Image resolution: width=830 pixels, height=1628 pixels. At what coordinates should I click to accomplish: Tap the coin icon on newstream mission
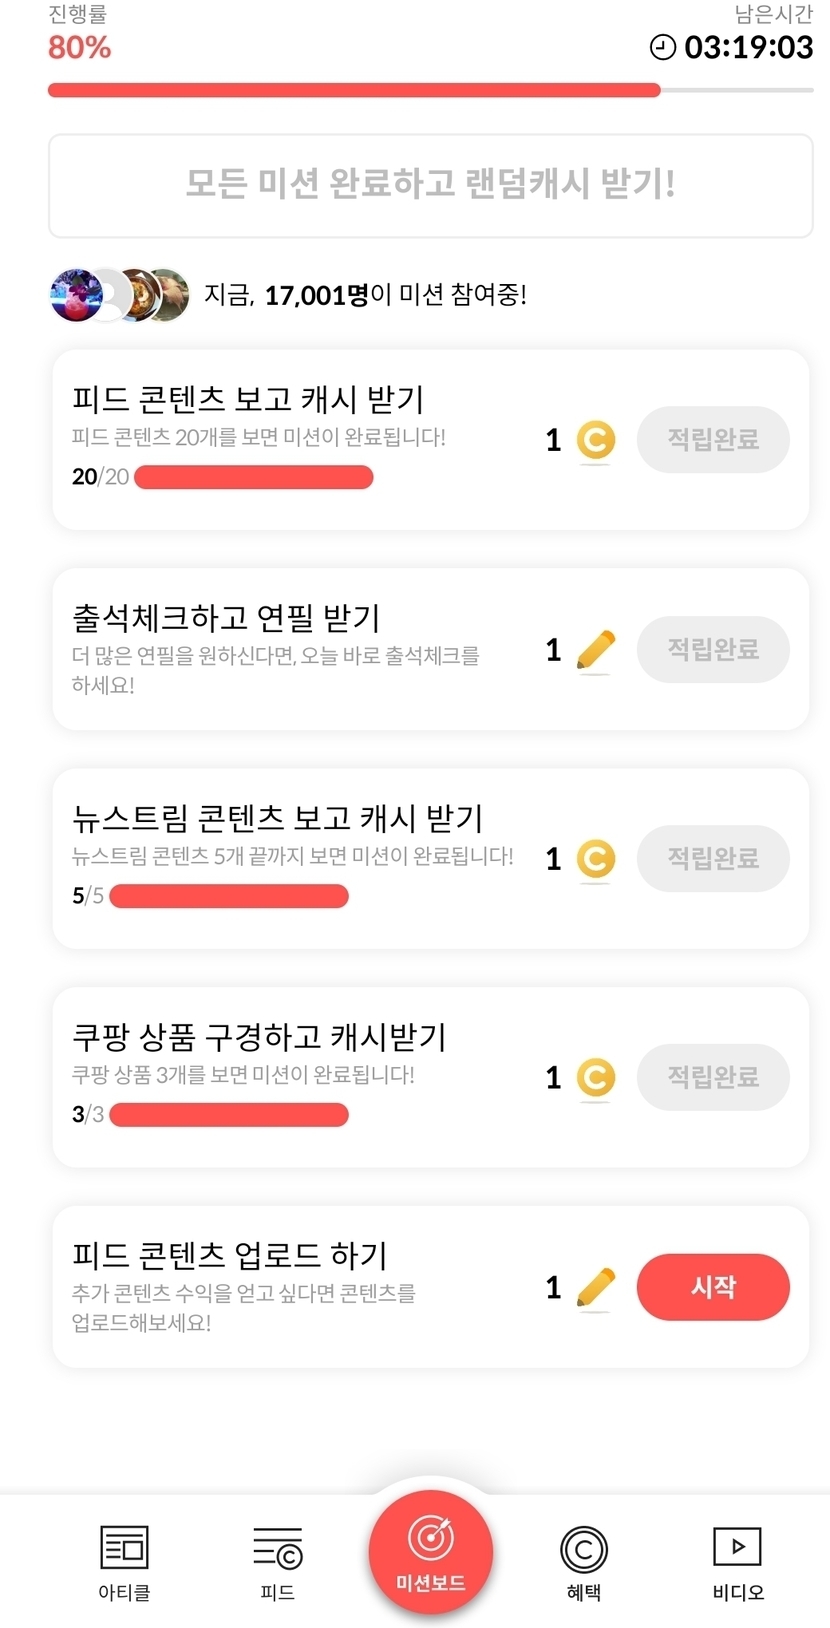596,859
